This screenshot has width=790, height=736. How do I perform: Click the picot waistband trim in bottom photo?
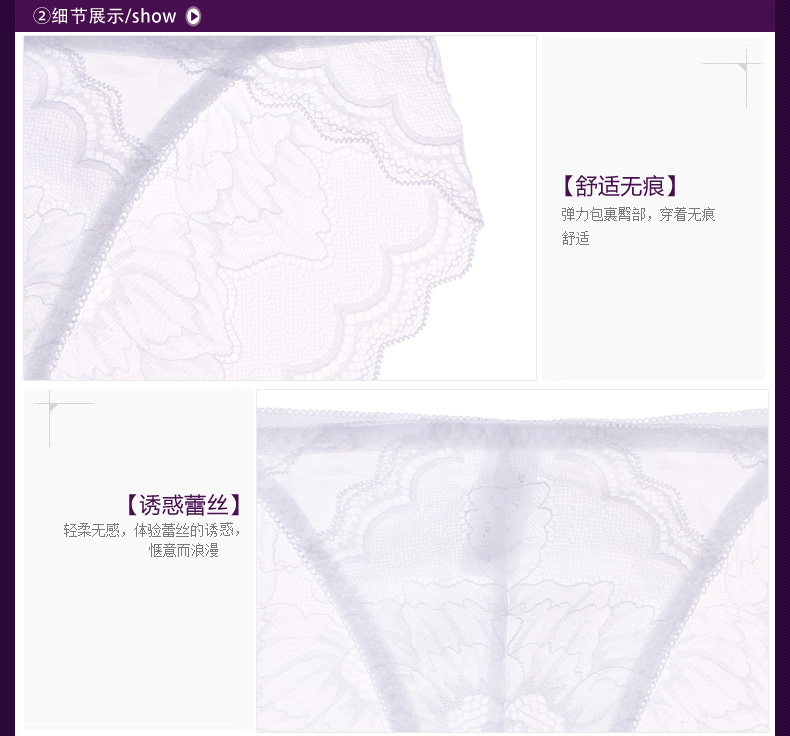click(x=512, y=413)
